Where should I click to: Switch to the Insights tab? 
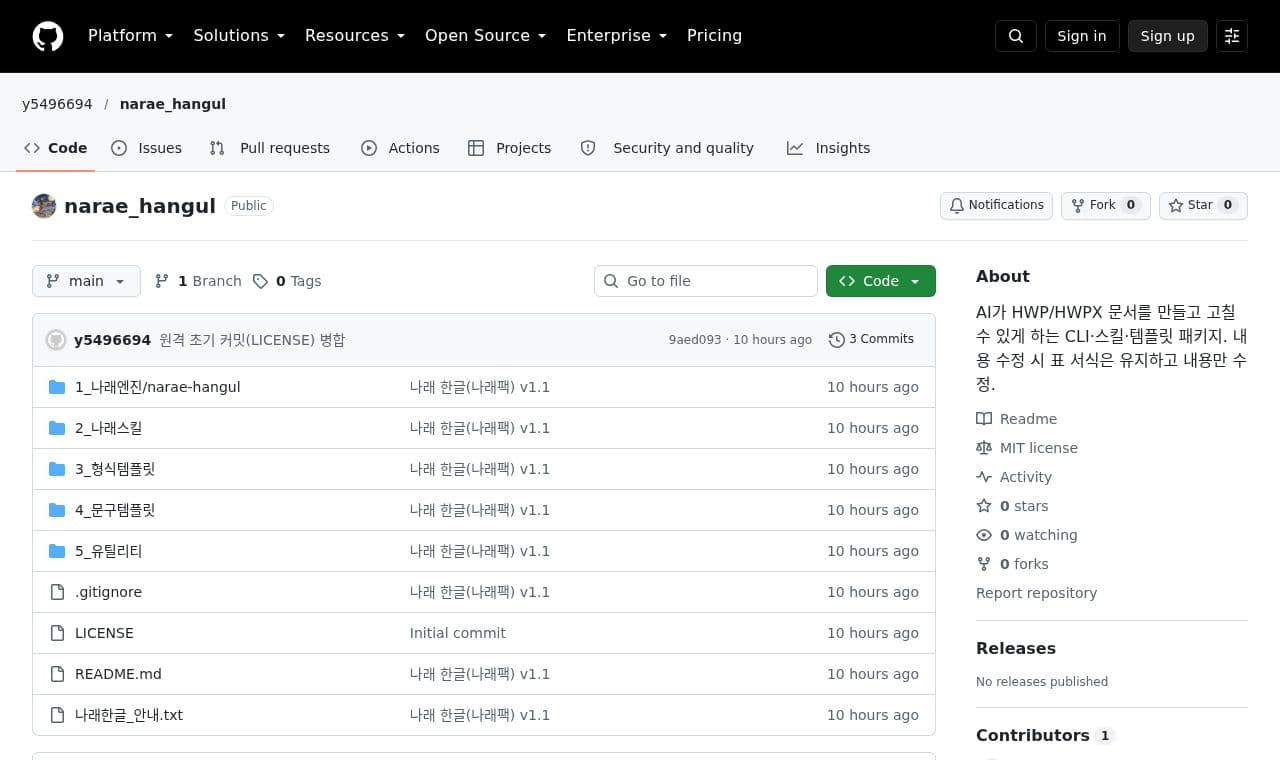829,148
